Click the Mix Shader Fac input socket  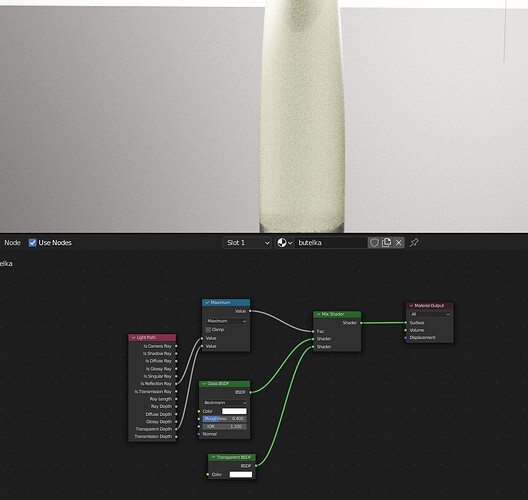[314, 331]
